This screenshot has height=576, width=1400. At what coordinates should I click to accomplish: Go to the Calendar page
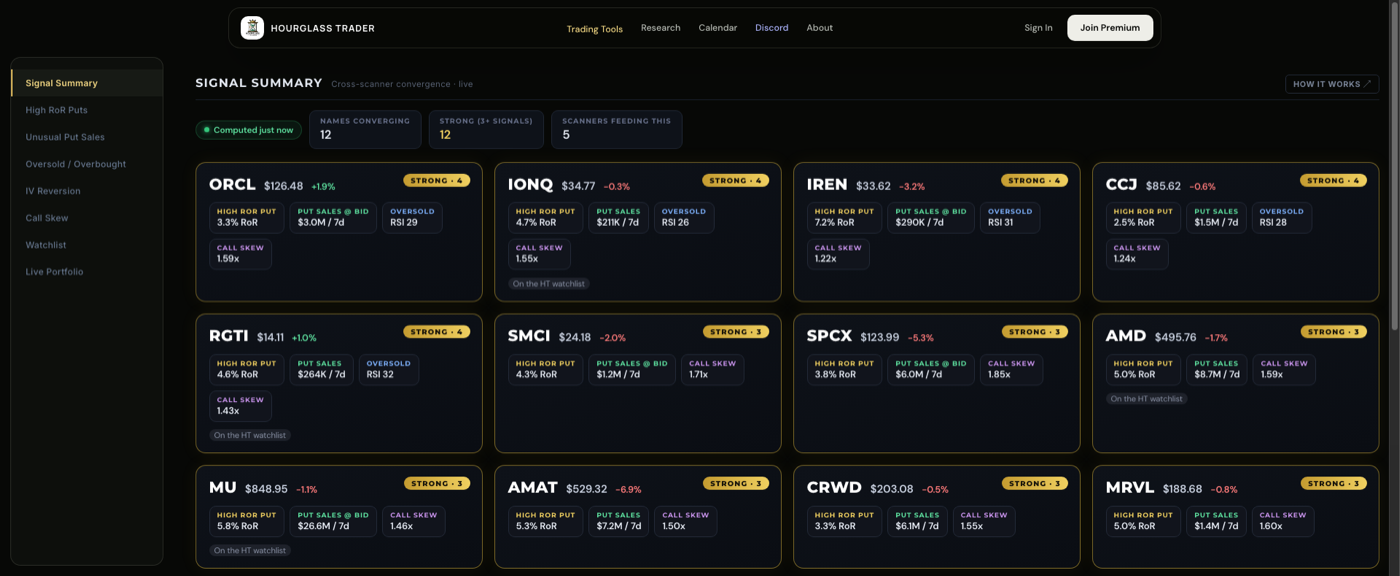click(718, 28)
